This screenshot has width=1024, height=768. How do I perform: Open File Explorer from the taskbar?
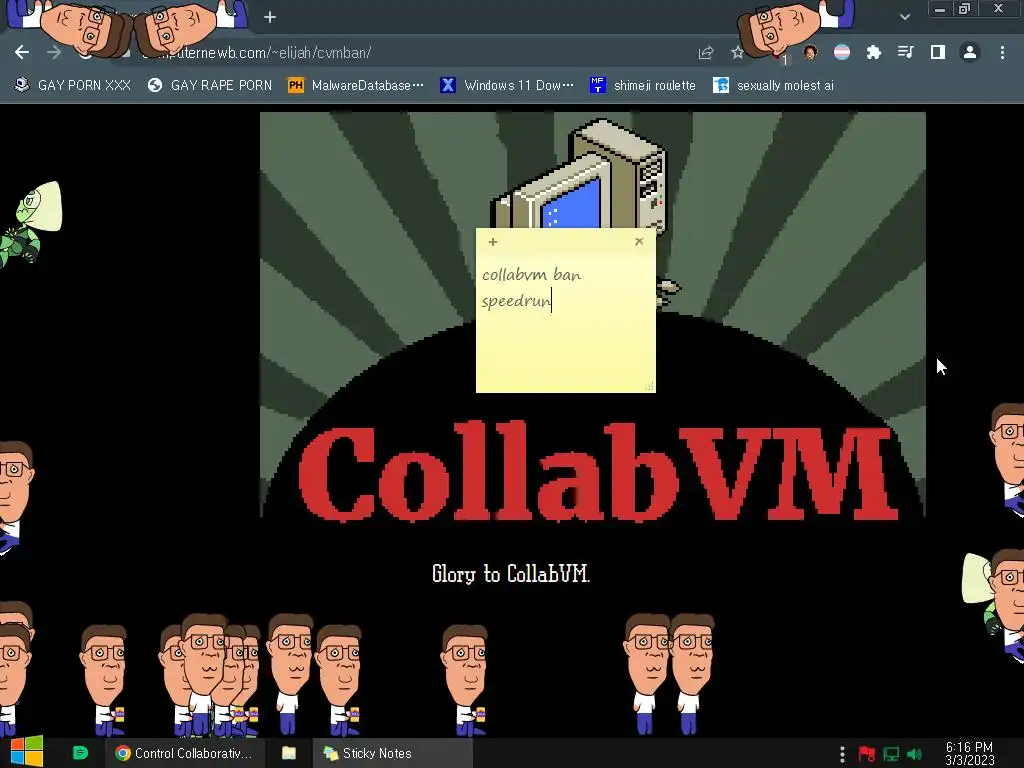pyautogui.click(x=289, y=754)
